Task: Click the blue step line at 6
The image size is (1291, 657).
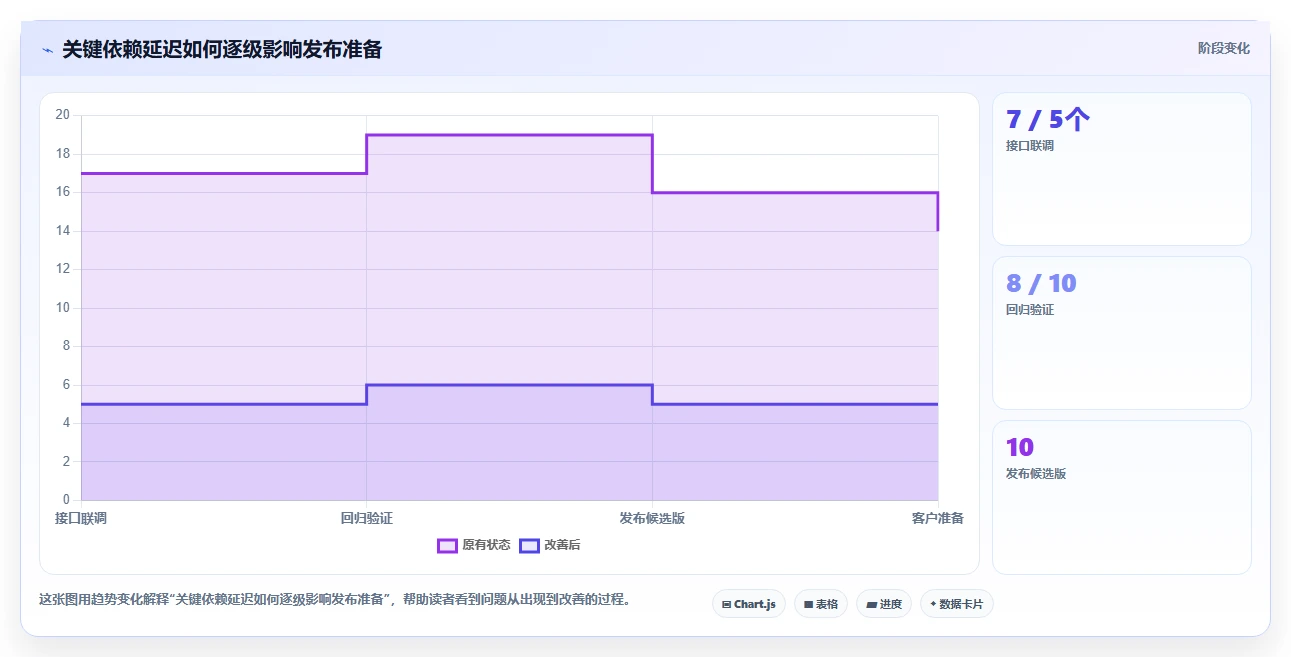Action: pyautogui.click(x=509, y=385)
